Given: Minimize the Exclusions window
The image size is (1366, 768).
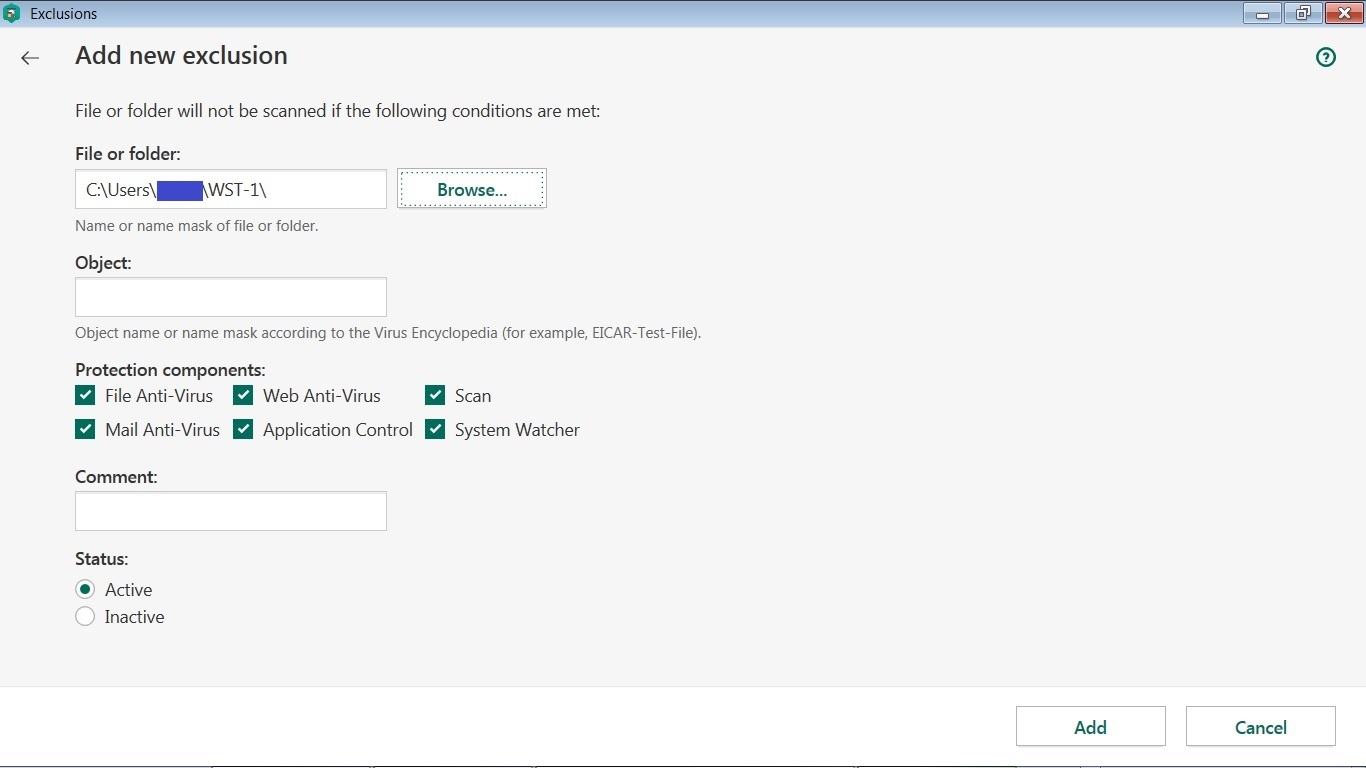Looking at the screenshot, I should click(1262, 14).
